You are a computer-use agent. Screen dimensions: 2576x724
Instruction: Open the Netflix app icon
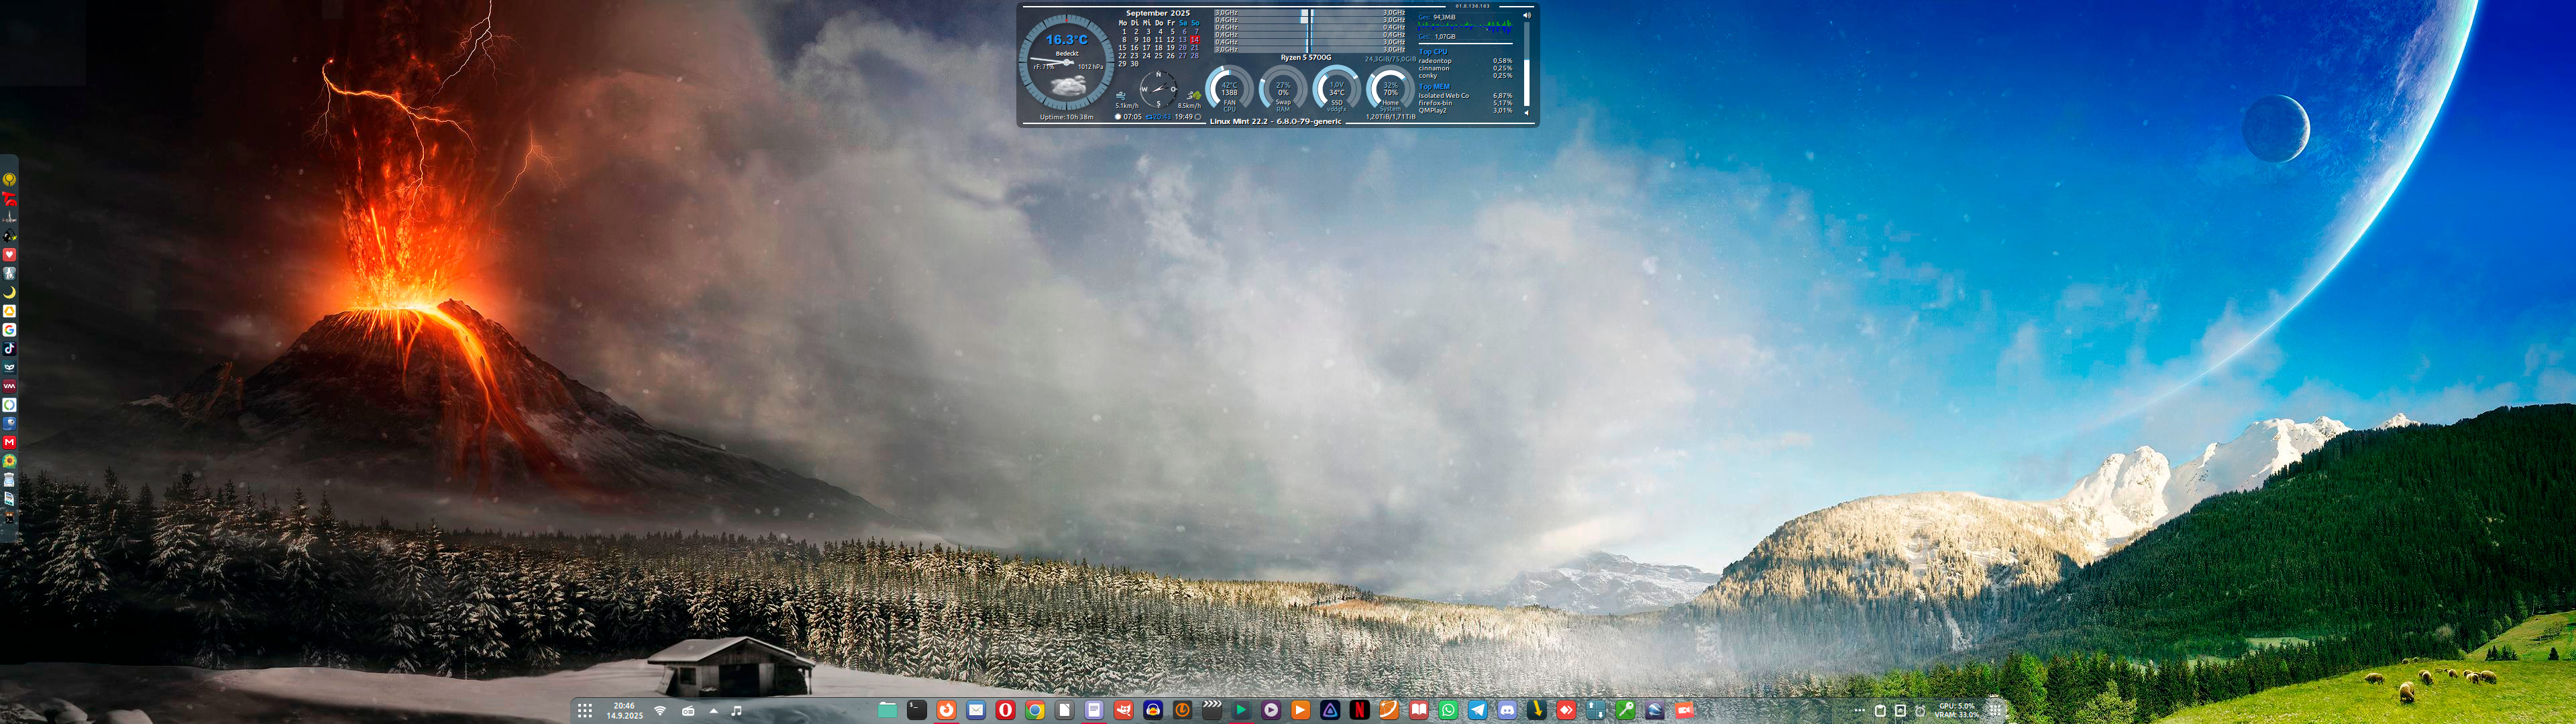(x=1360, y=710)
